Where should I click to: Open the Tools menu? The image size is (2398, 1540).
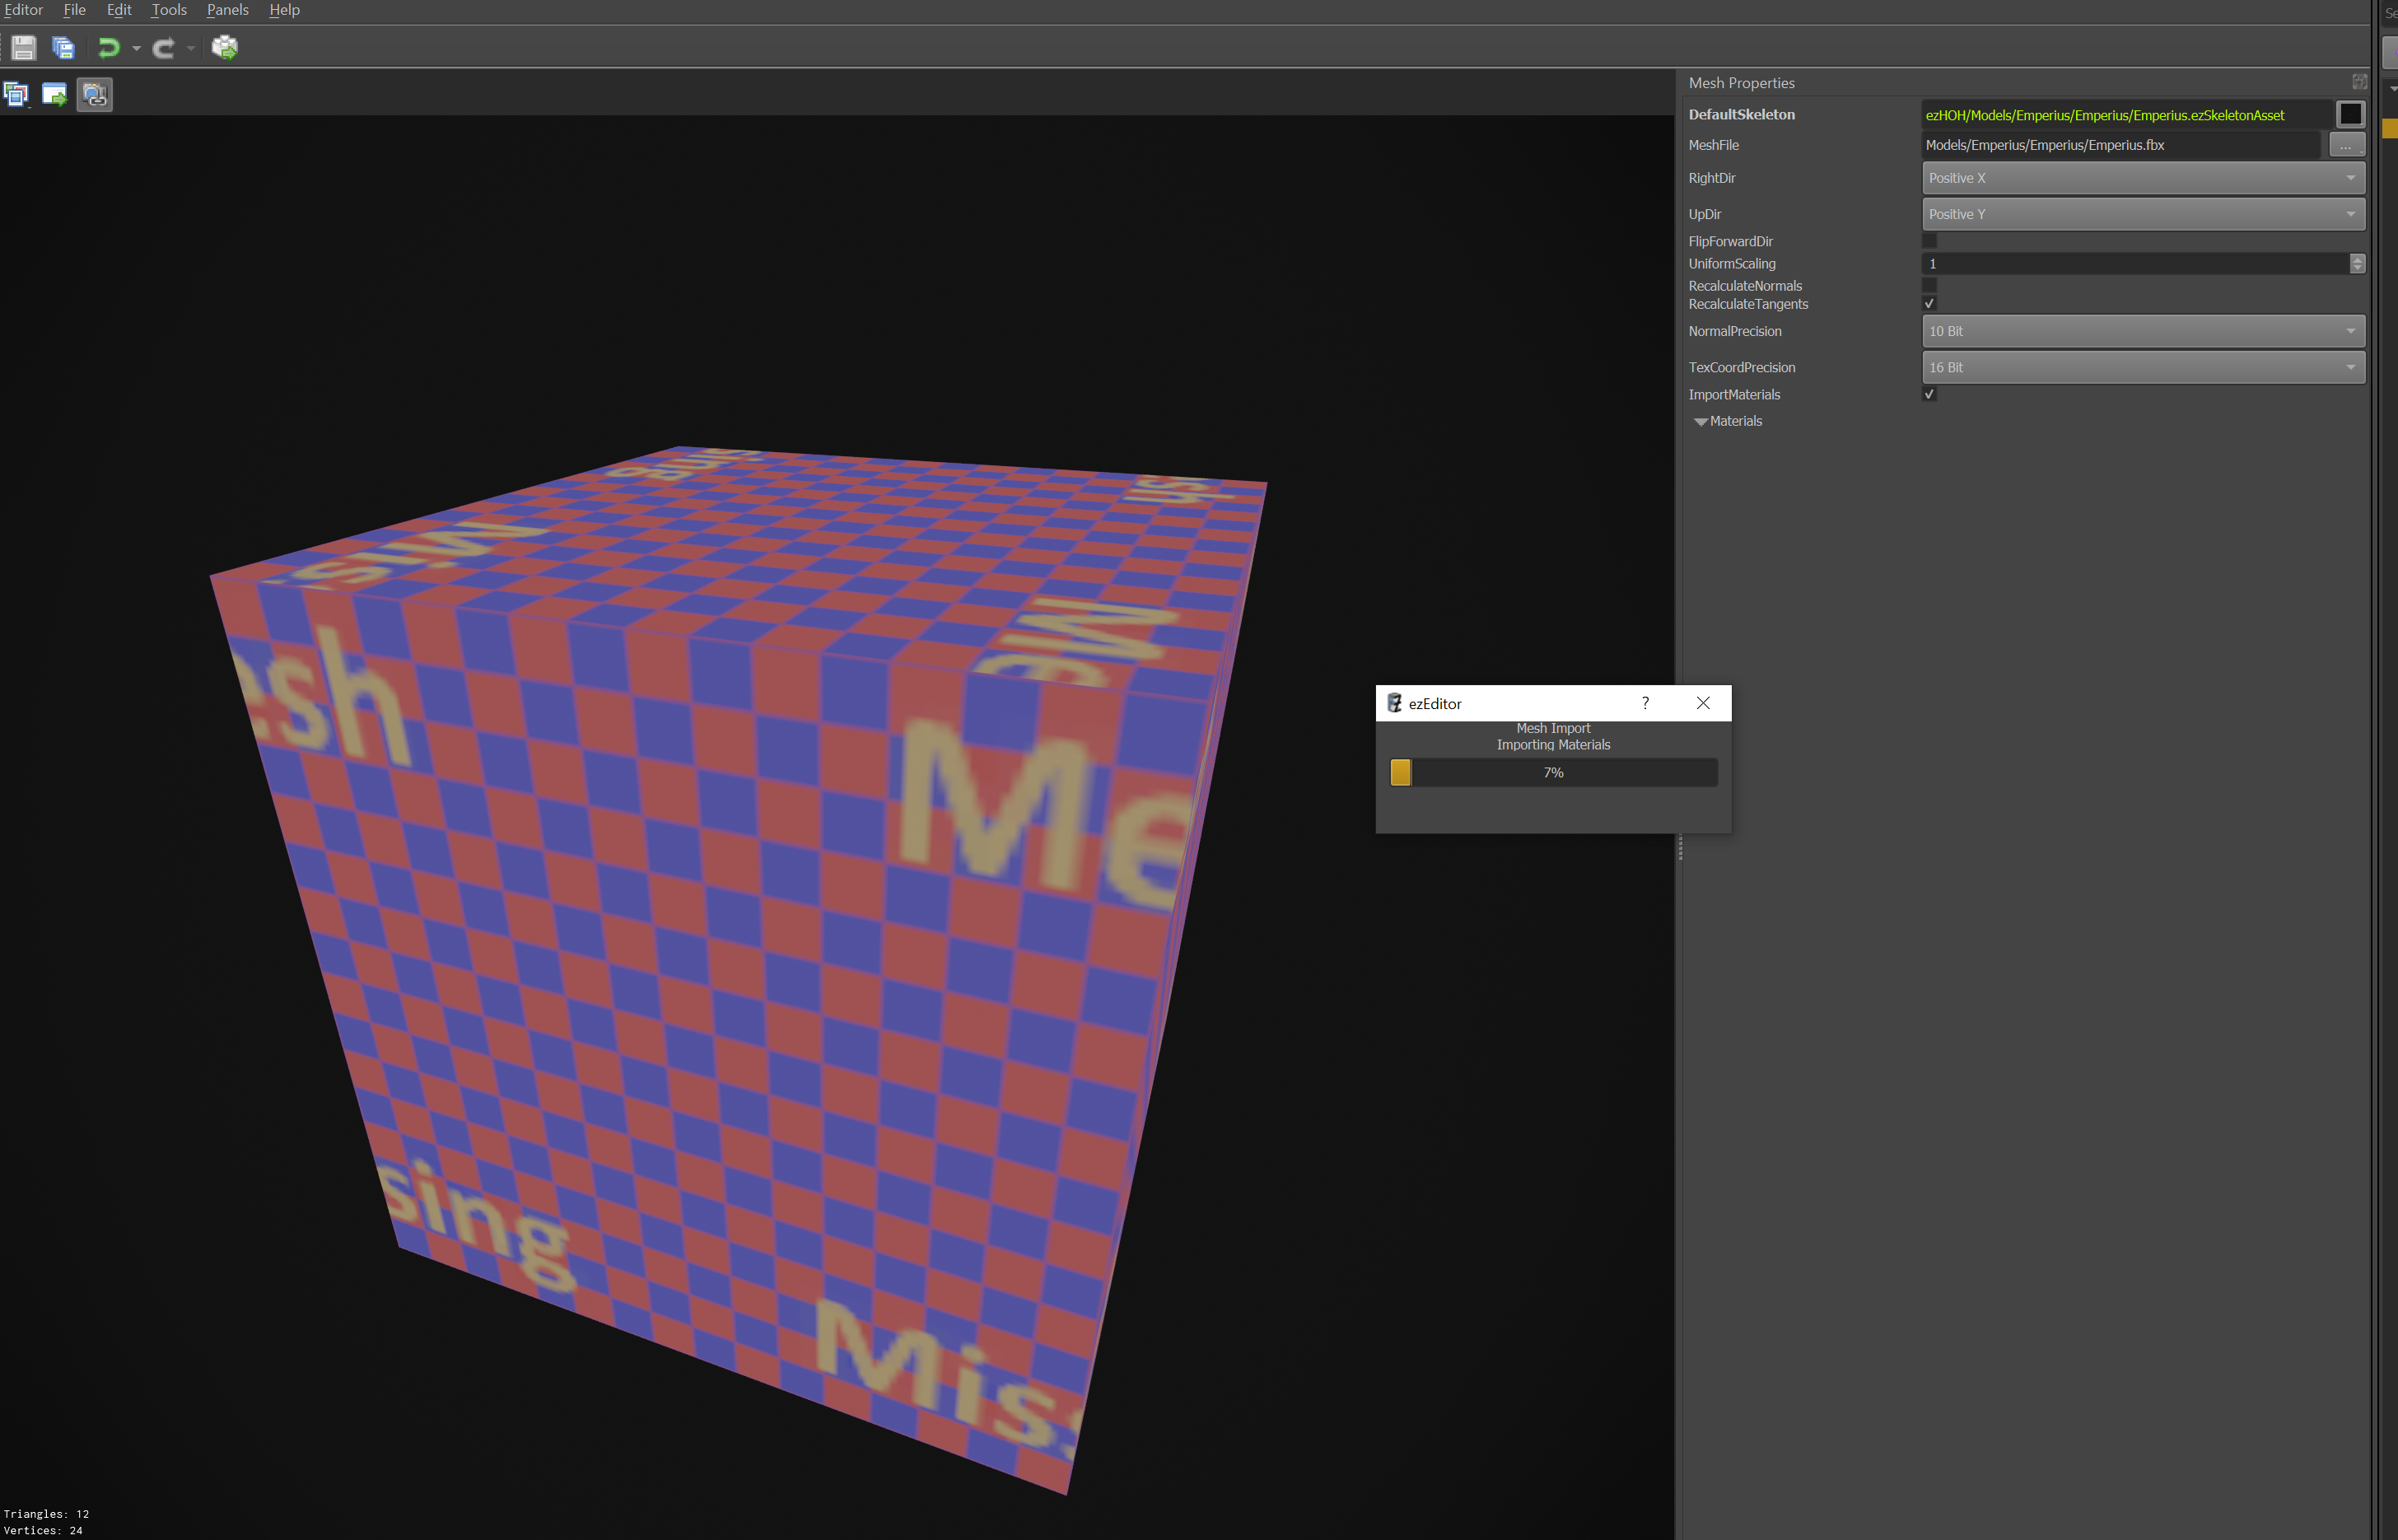point(169,10)
